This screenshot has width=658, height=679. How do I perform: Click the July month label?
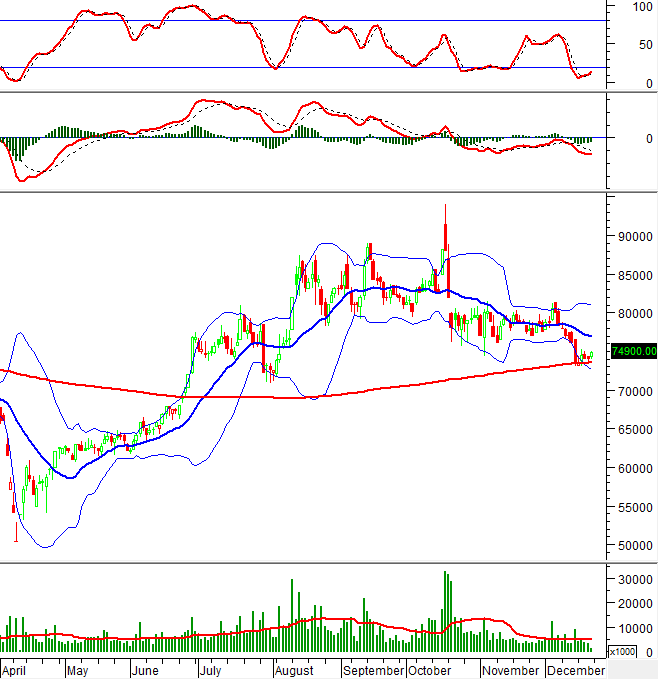pos(212,670)
